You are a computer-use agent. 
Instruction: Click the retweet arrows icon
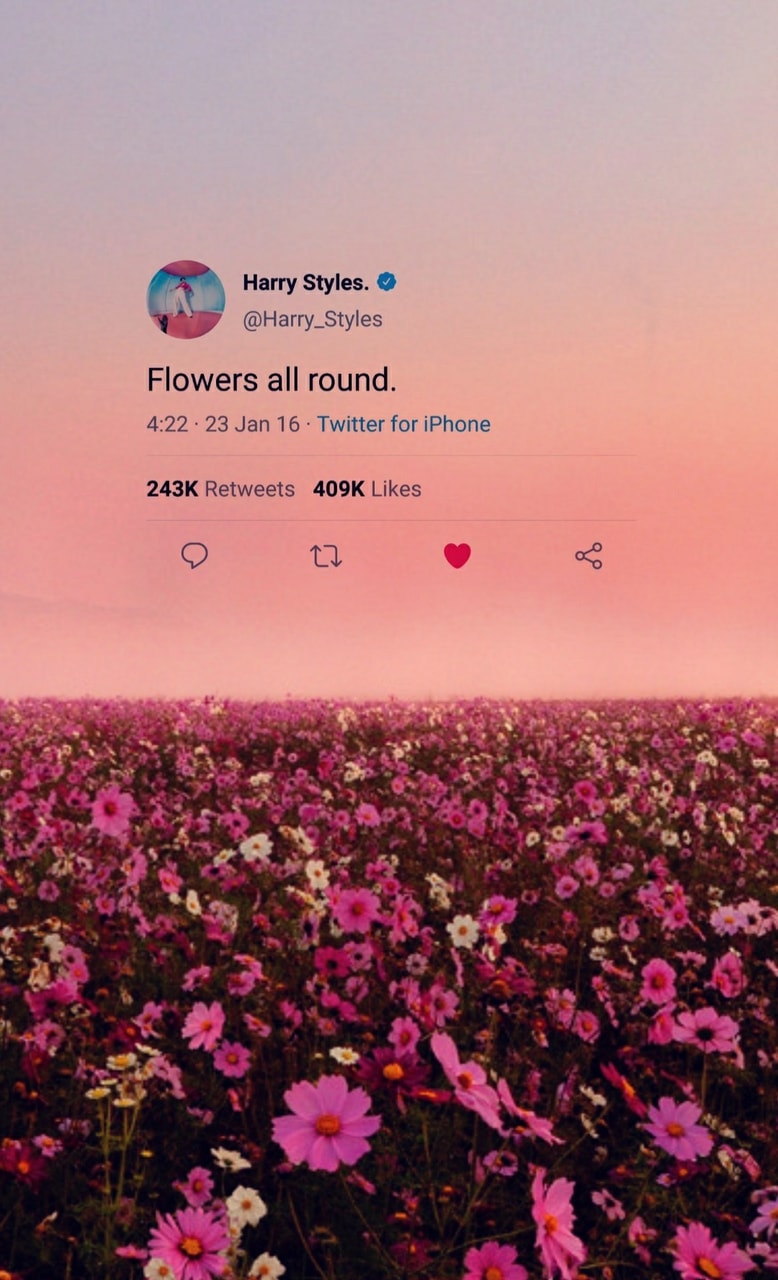tap(326, 556)
